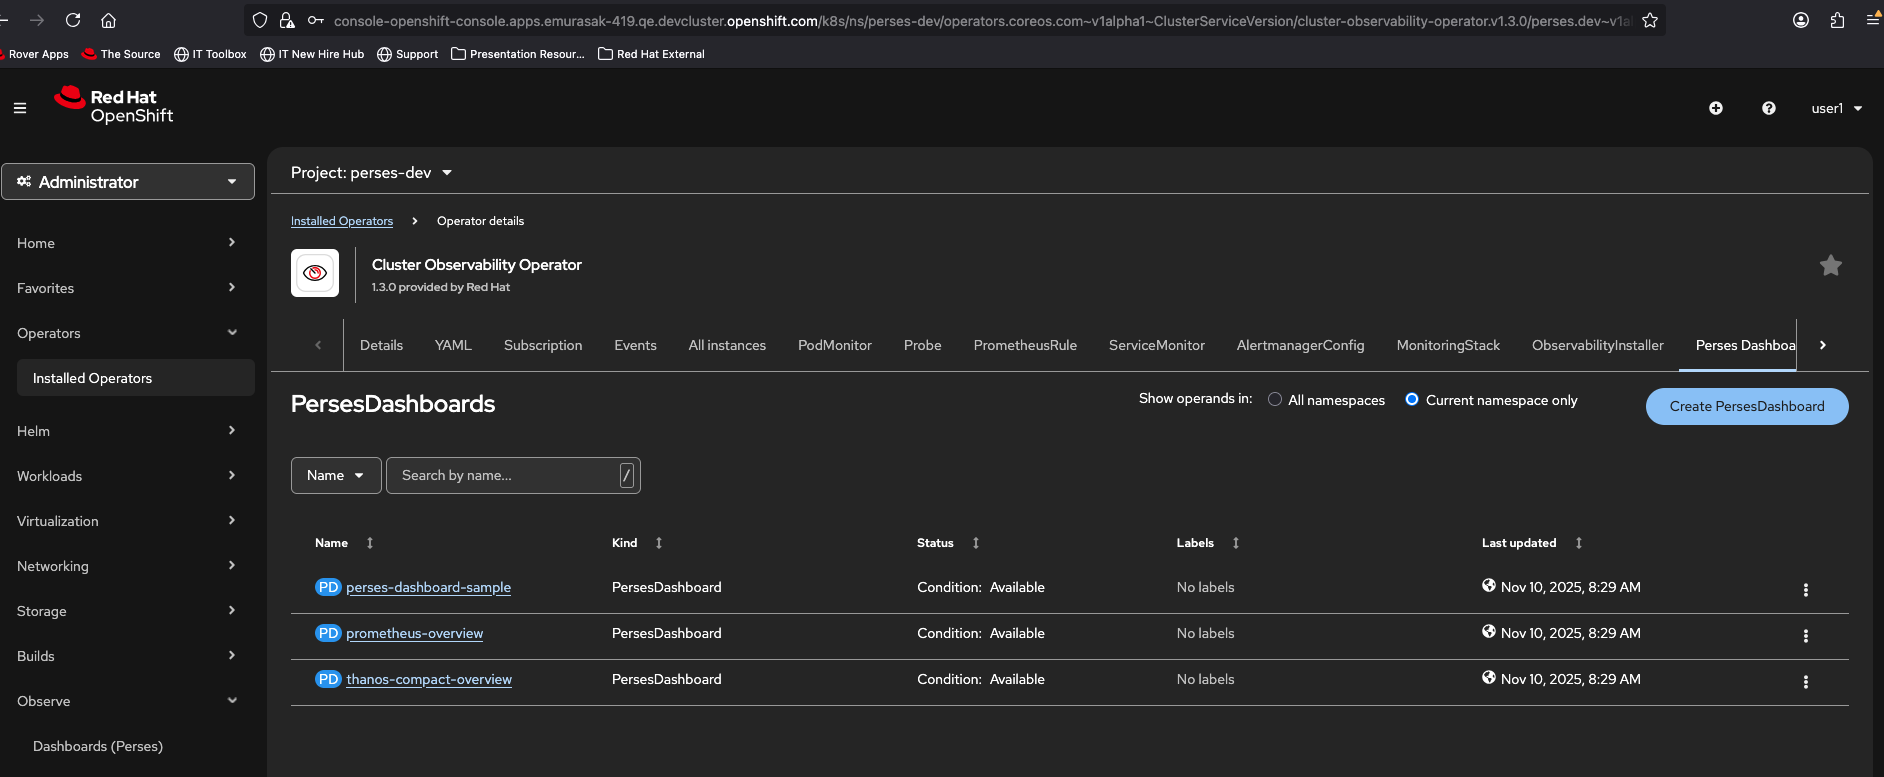1884x777 pixels.
Task: Reload page using browser refresh icon
Action: [73, 20]
